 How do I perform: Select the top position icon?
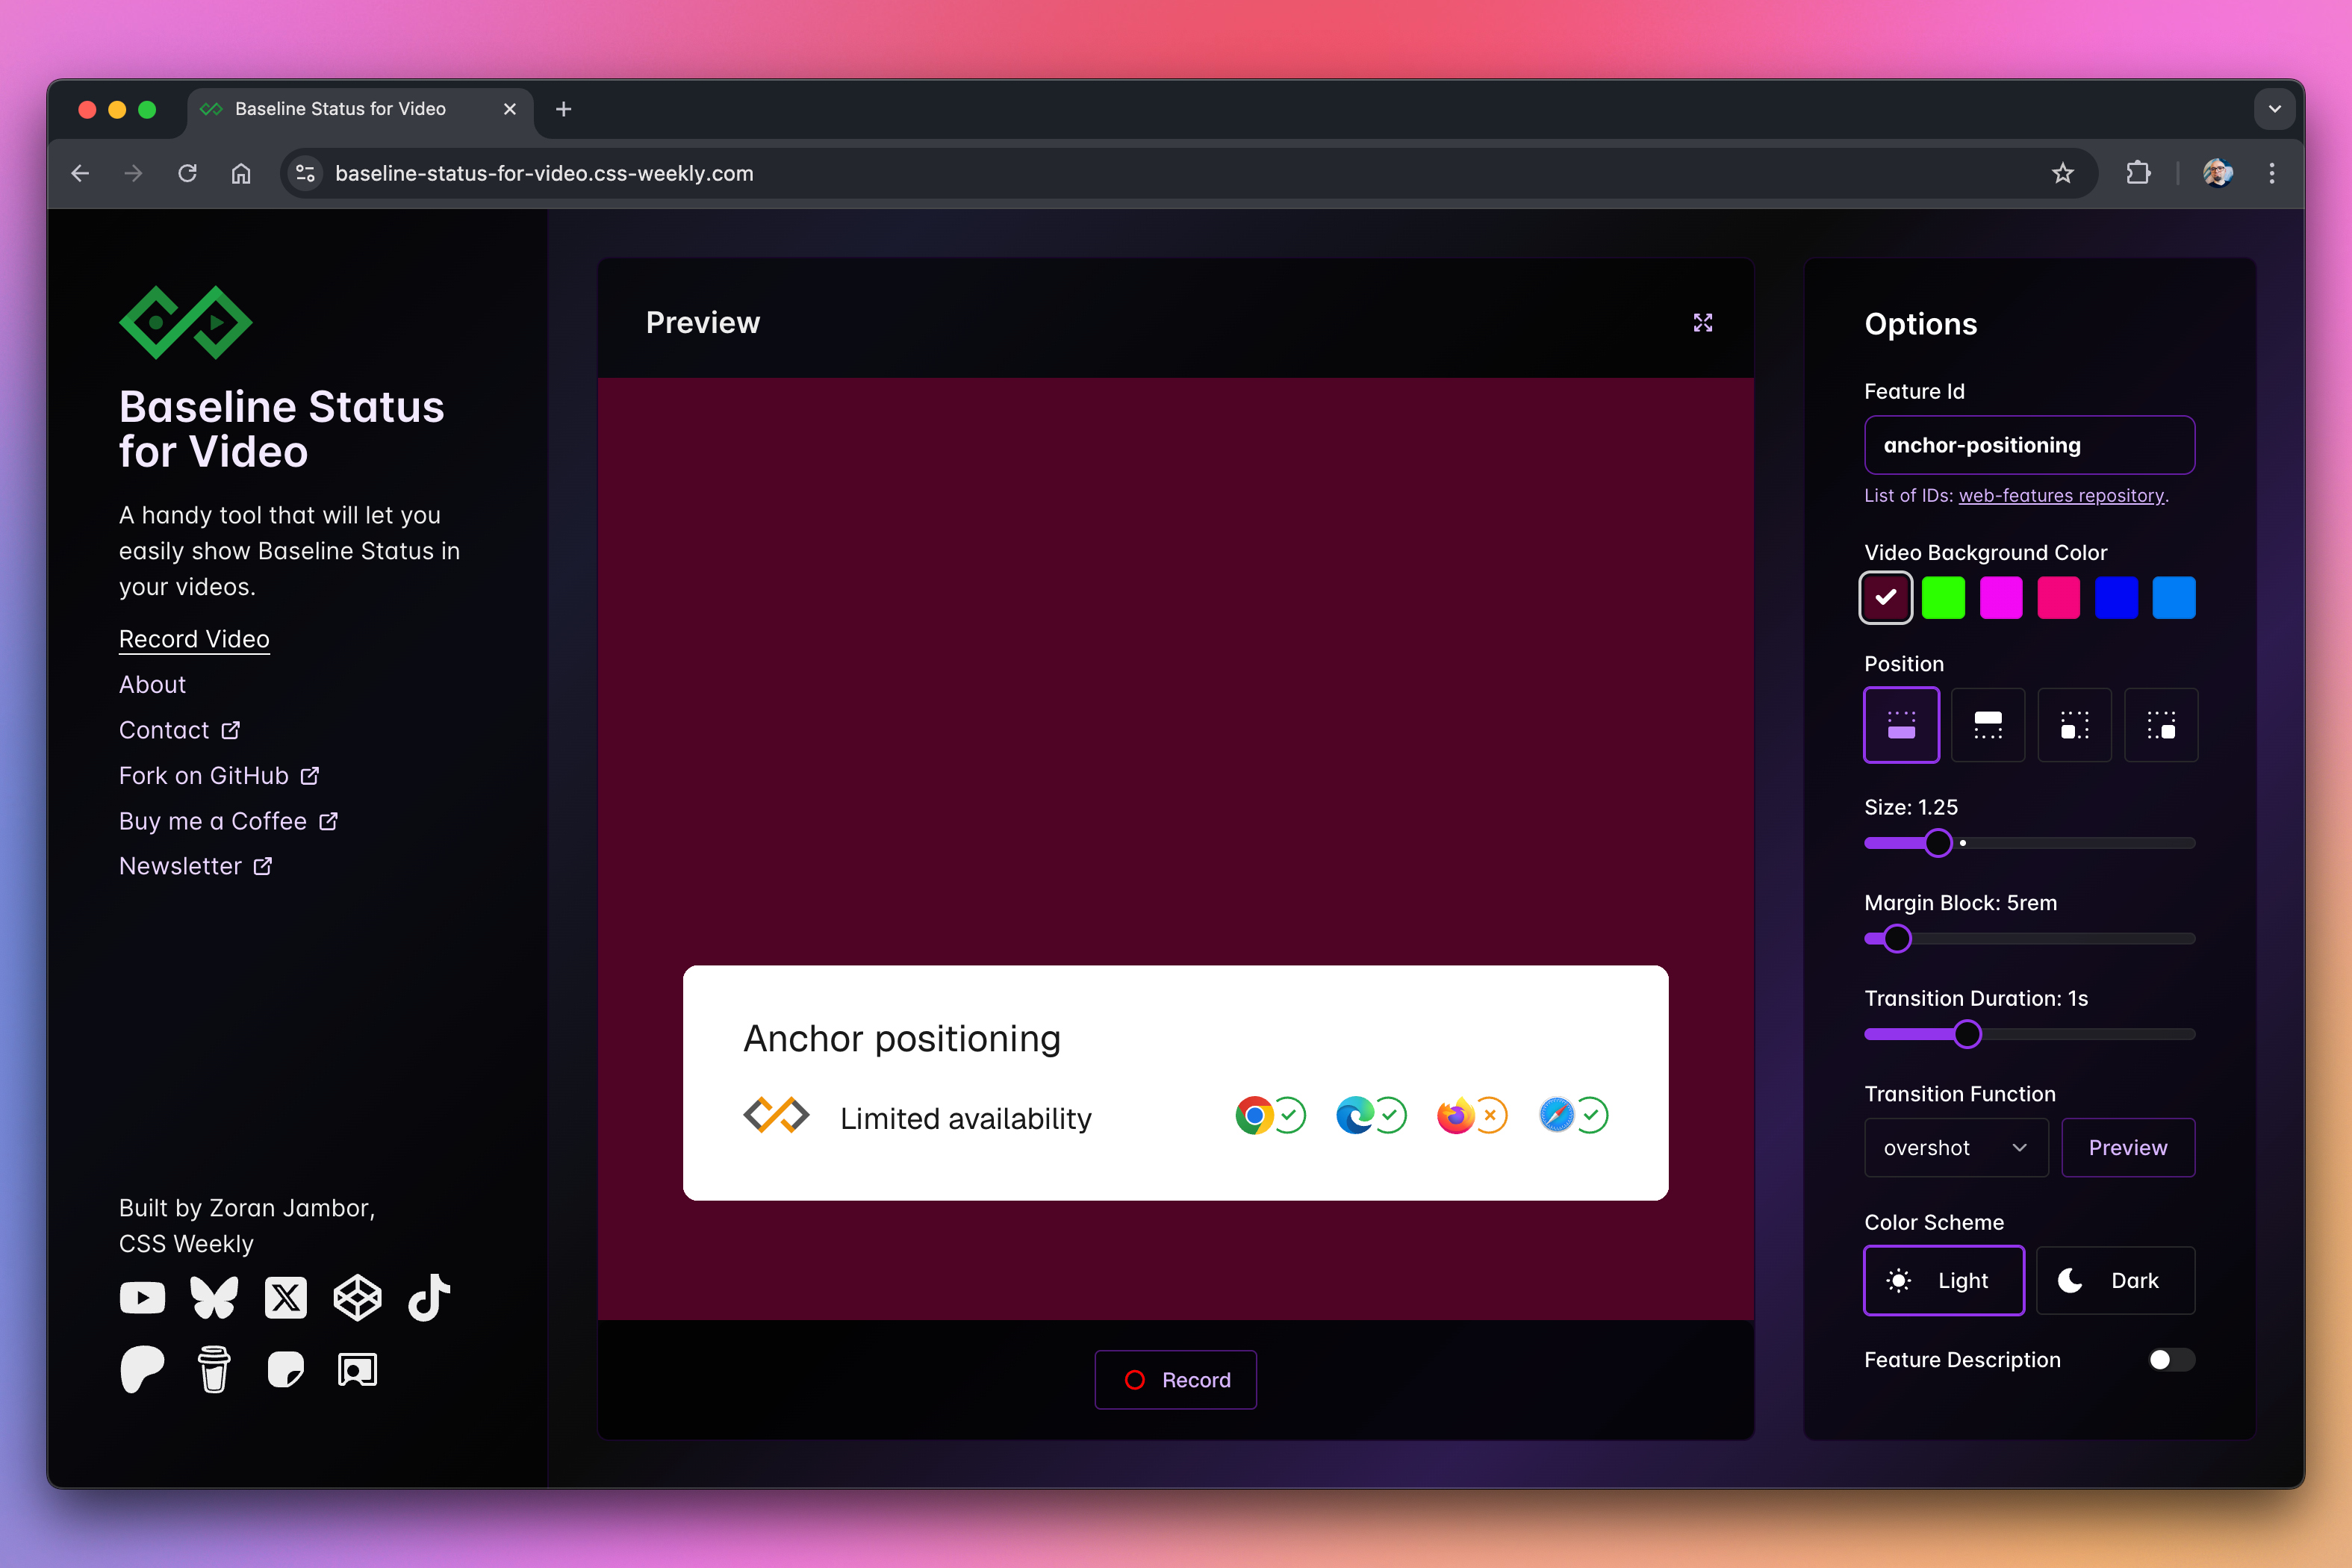pyautogui.click(x=1987, y=725)
